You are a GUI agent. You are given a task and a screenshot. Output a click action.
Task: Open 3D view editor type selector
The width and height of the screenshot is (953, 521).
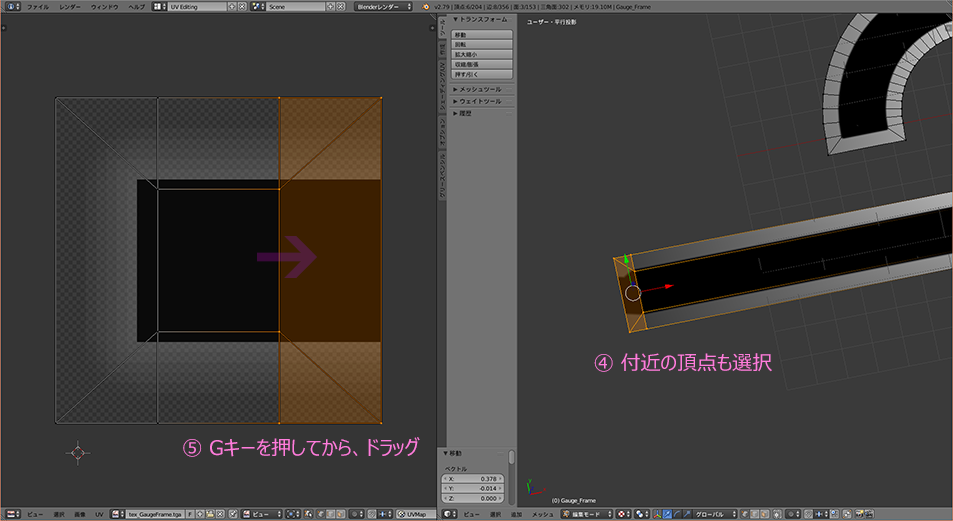450,514
